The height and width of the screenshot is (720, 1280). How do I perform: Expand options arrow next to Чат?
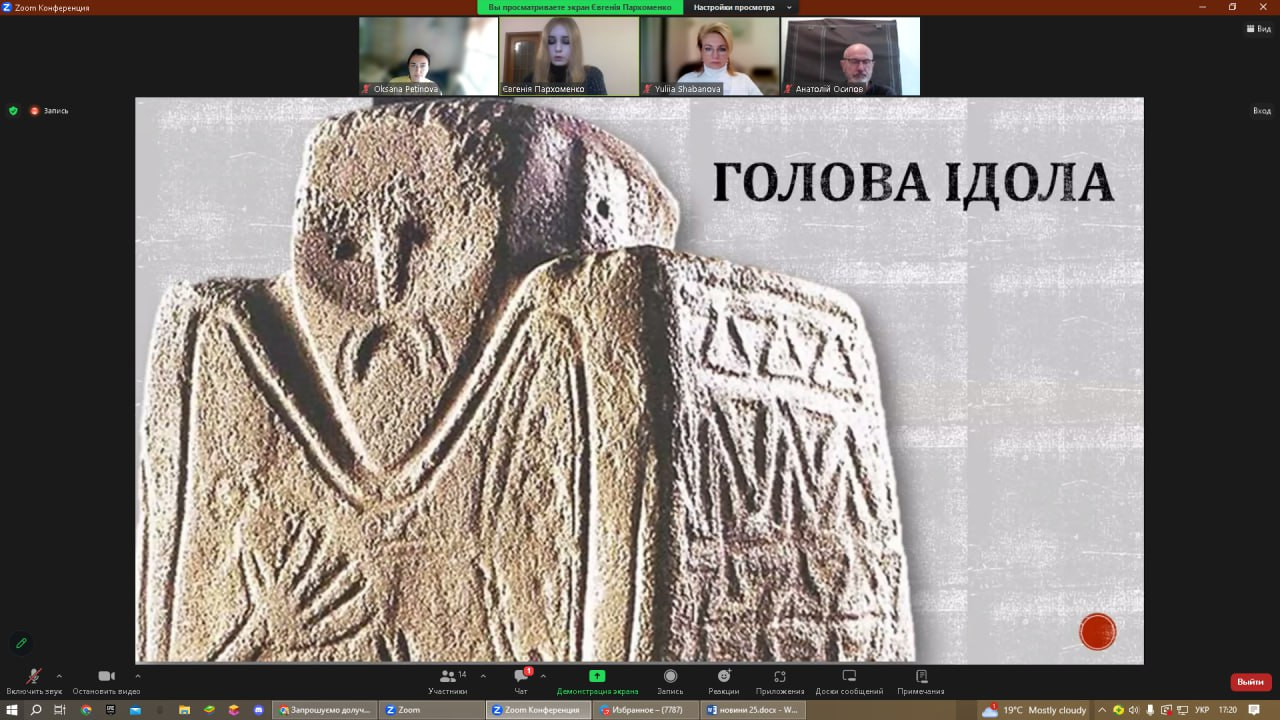543,676
